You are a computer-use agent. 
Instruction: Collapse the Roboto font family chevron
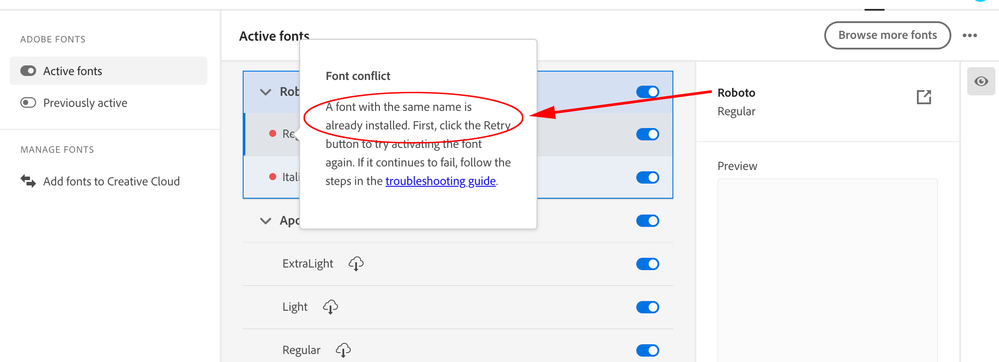265,92
